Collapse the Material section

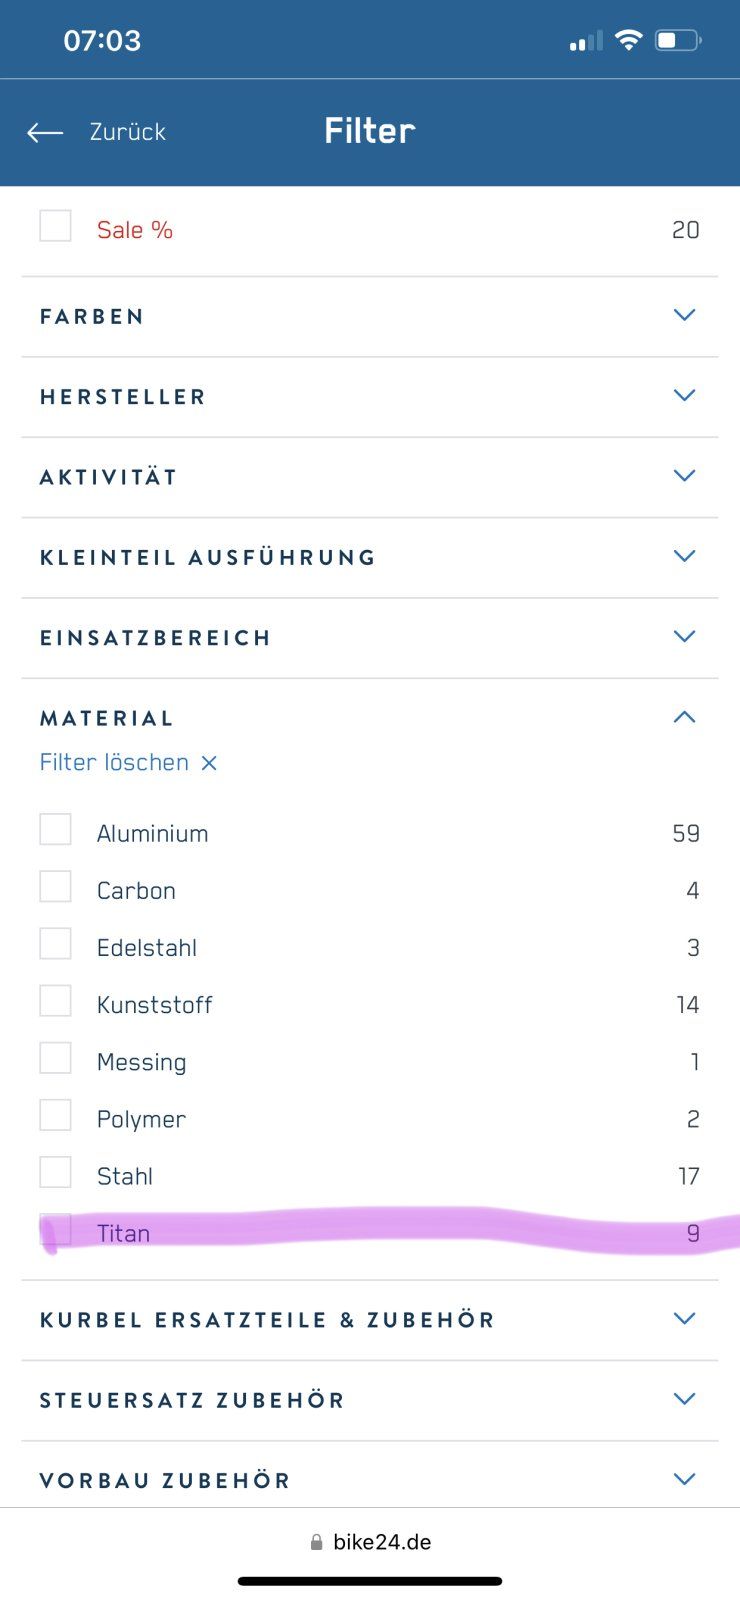[x=684, y=717]
